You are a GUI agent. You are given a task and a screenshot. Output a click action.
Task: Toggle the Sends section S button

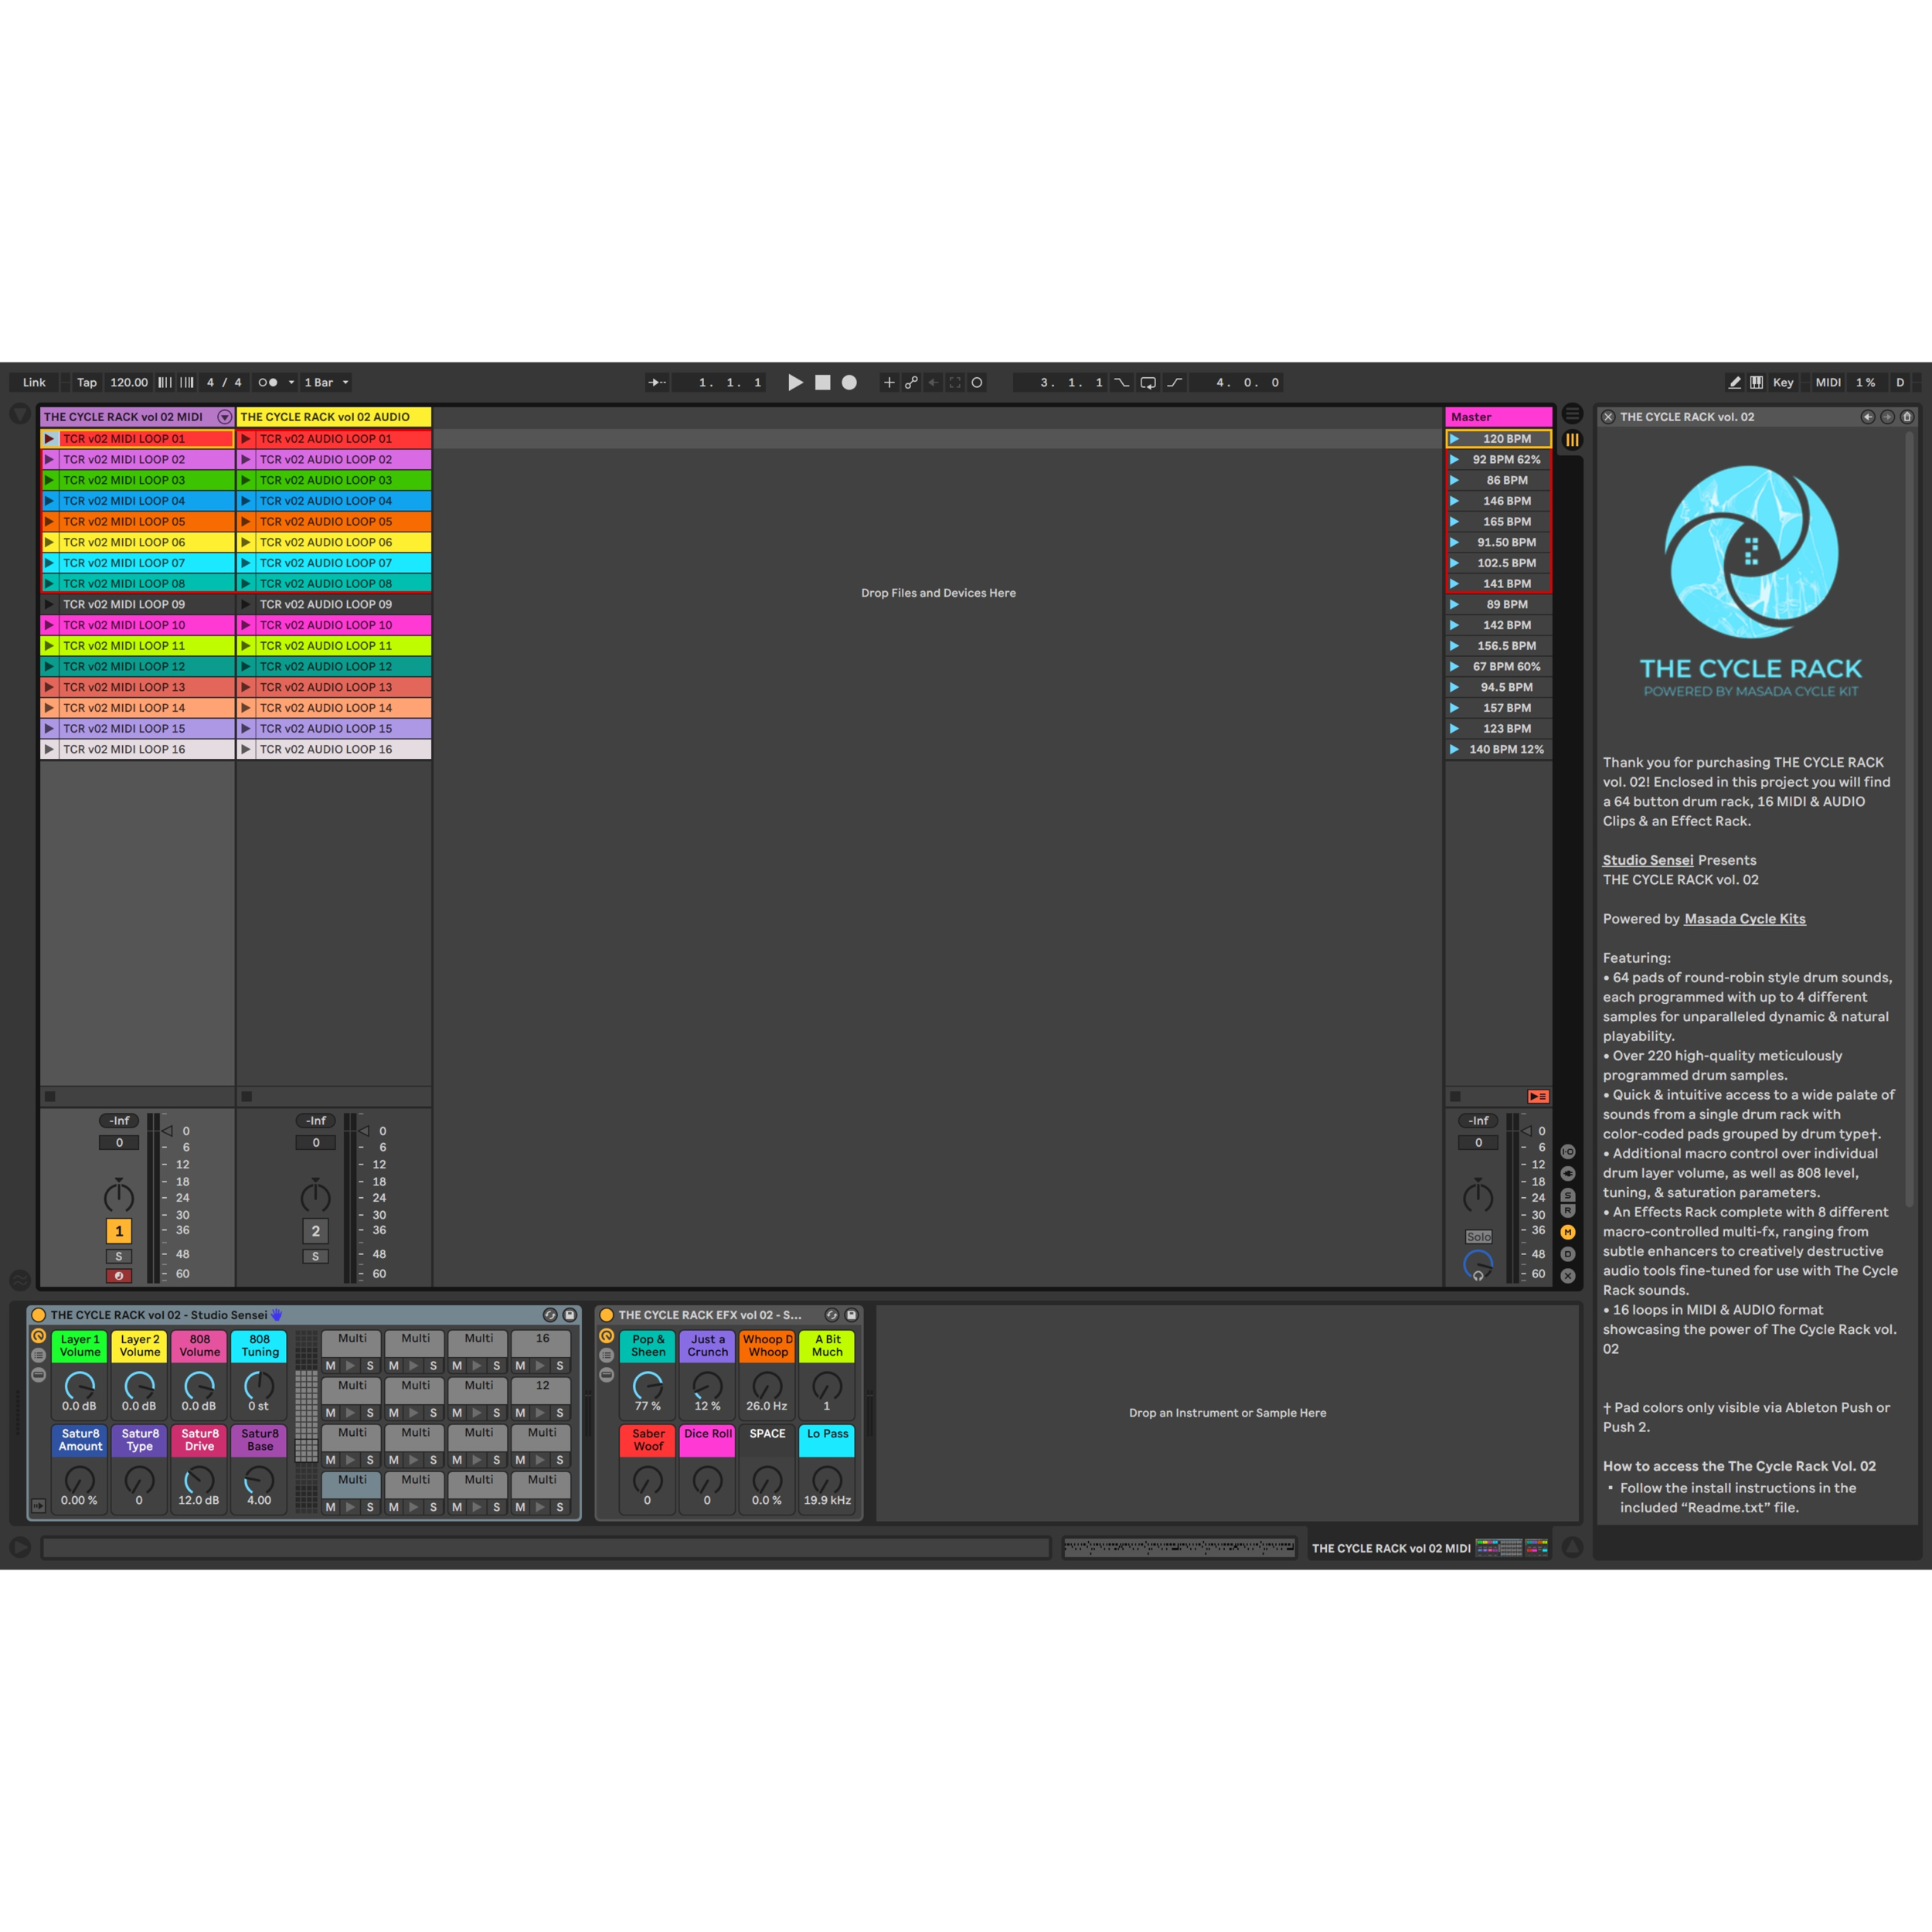coord(1568,1195)
